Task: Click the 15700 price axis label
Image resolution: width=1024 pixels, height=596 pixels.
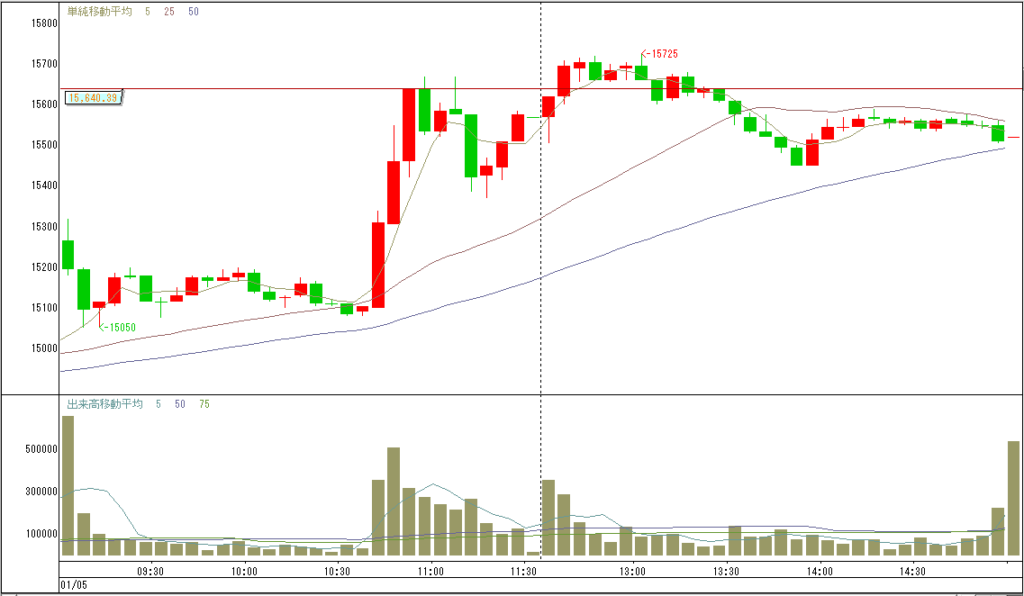Action: pos(44,64)
